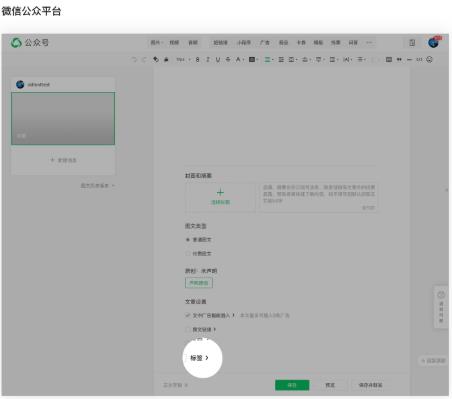
Task: Click the 保存并群发 button
Action: (x=370, y=385)
